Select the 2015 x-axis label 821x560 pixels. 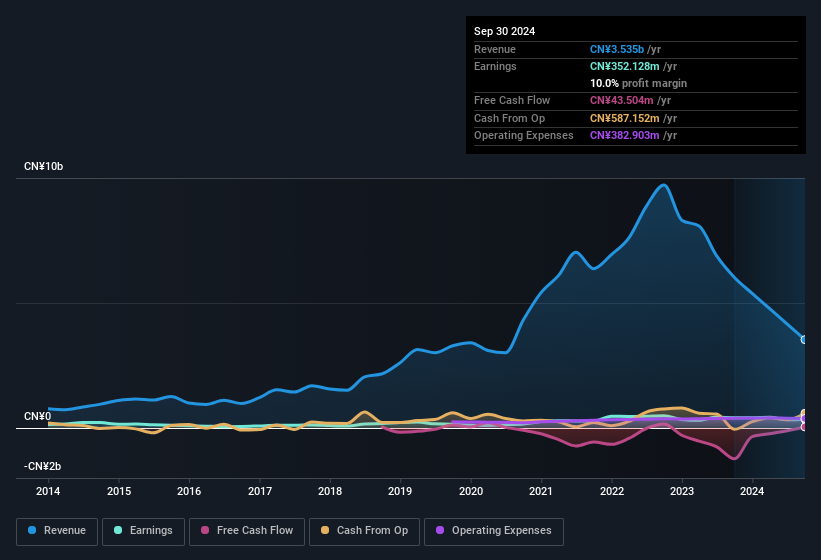[x=119, y=491]
